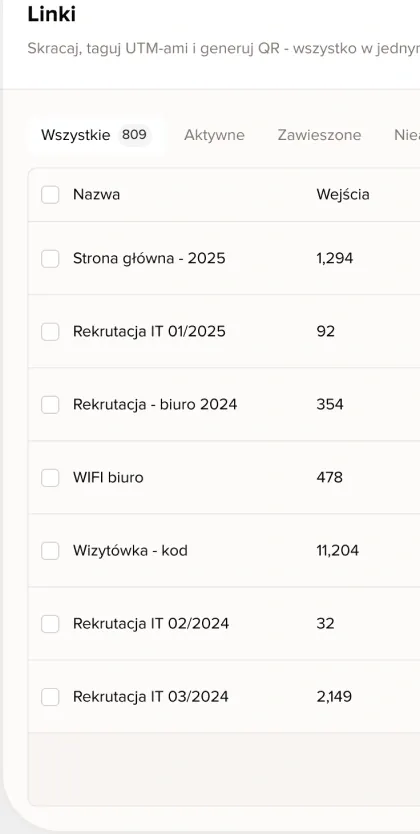Check the Wizytówka - kod checkbox

(x=50, y=551)
